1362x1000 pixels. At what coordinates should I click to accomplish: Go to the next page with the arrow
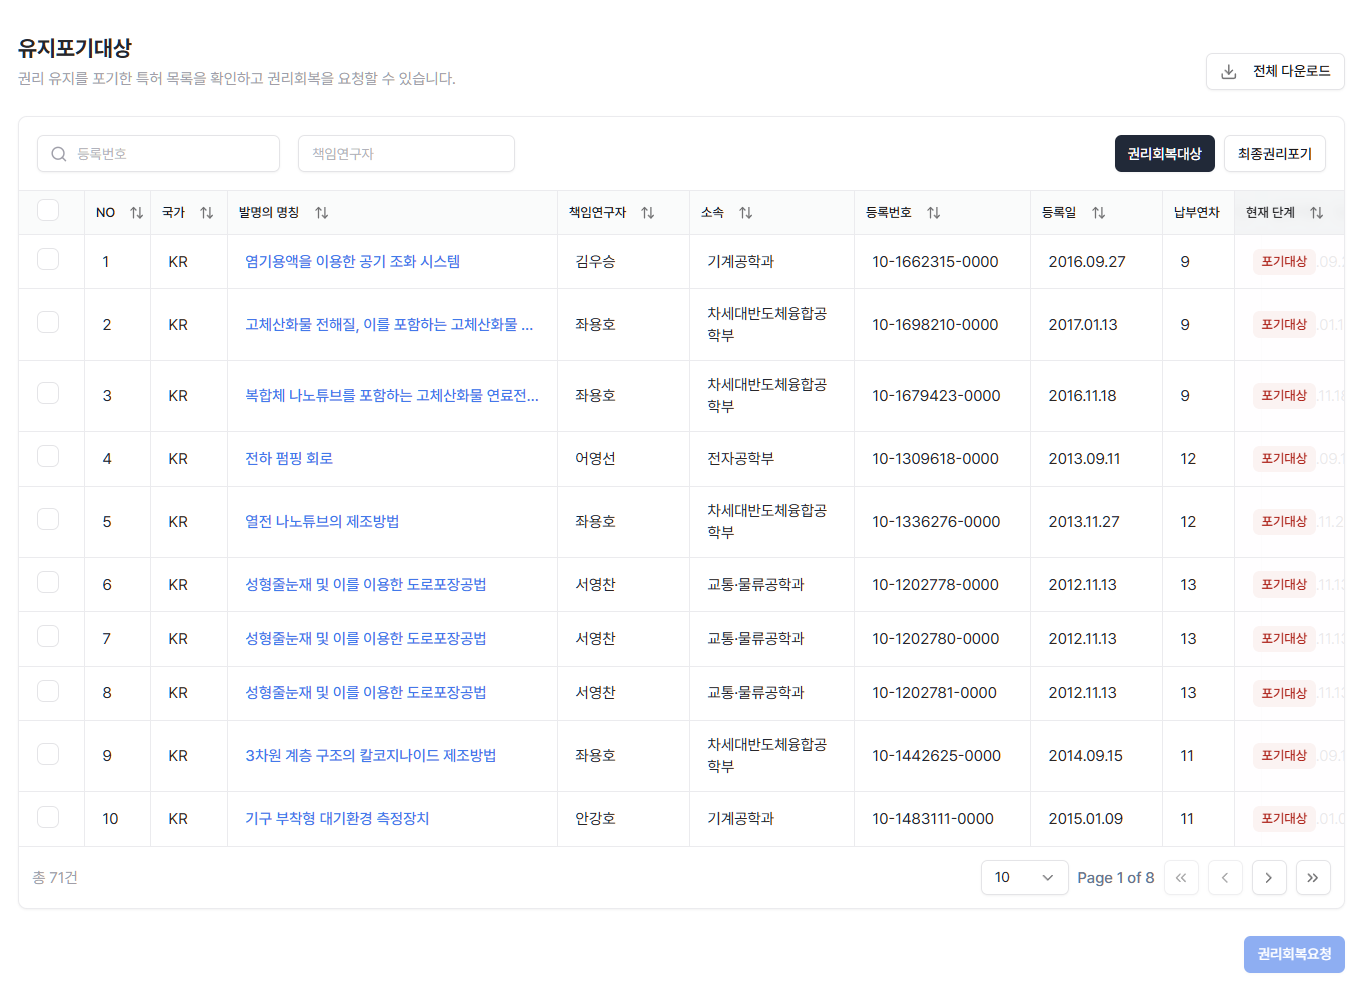pos(1269,877)
